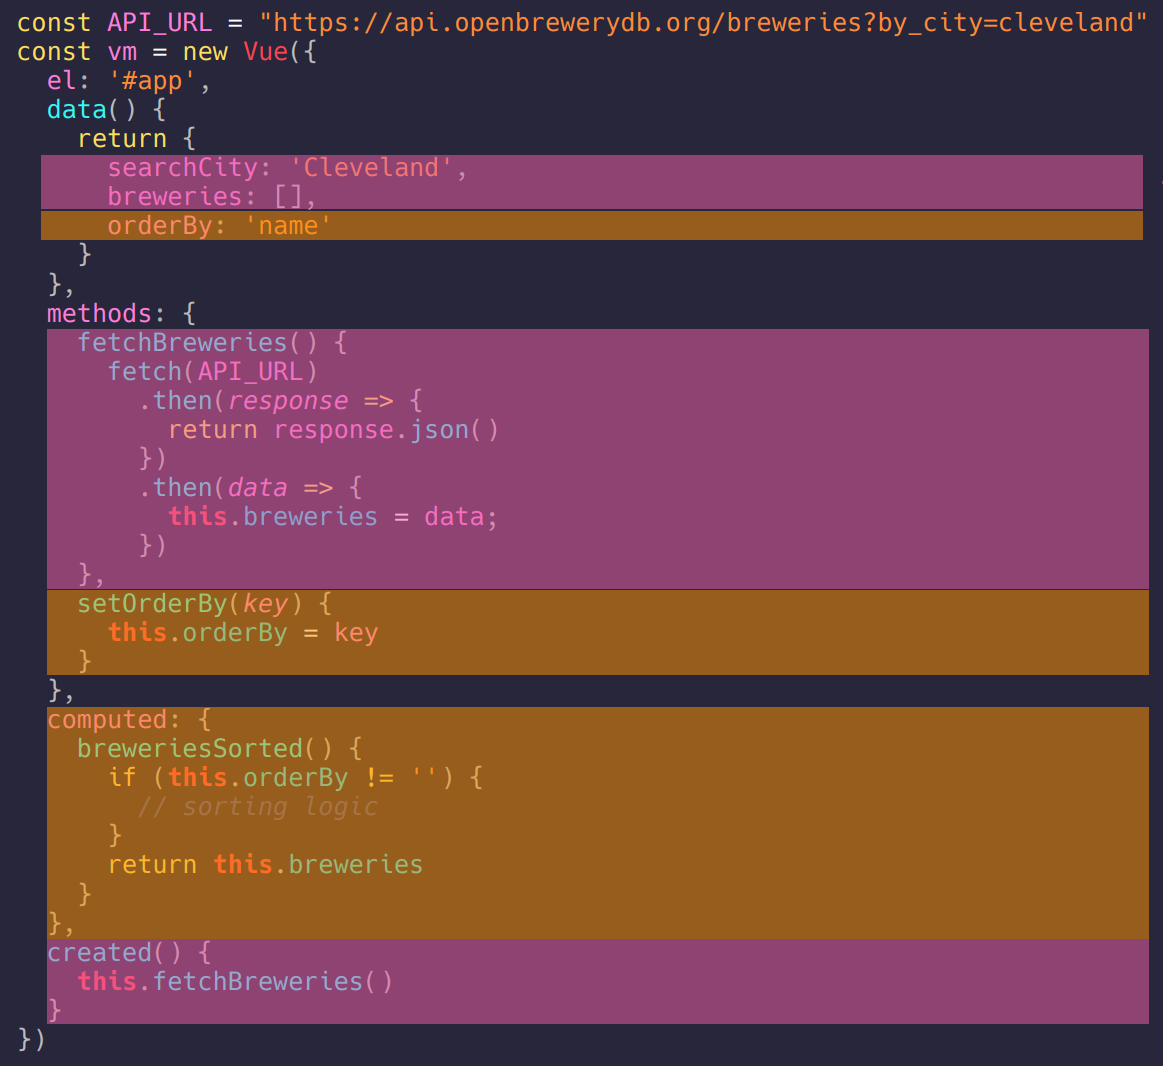Click the orderBy: 'name' property
This screenshot has width=1163, height=1066.
point(220,226)
